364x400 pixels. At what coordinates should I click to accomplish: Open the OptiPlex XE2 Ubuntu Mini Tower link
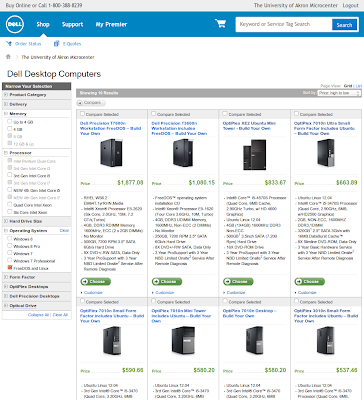coord(249,126)
